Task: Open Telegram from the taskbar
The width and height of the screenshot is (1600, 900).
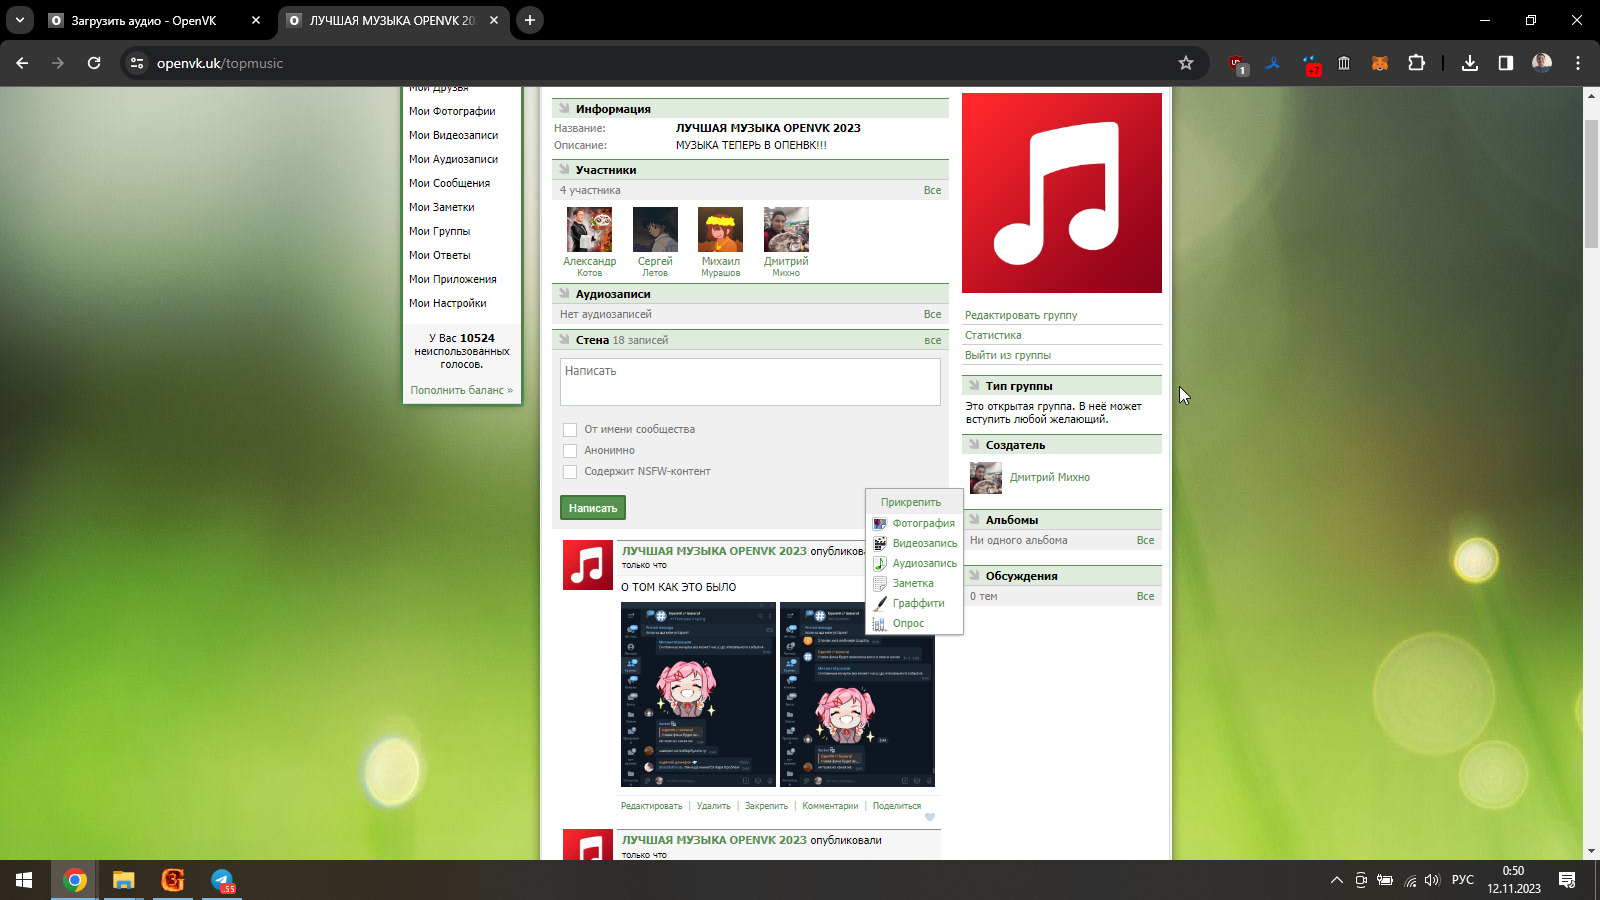Action: [222, 880]
